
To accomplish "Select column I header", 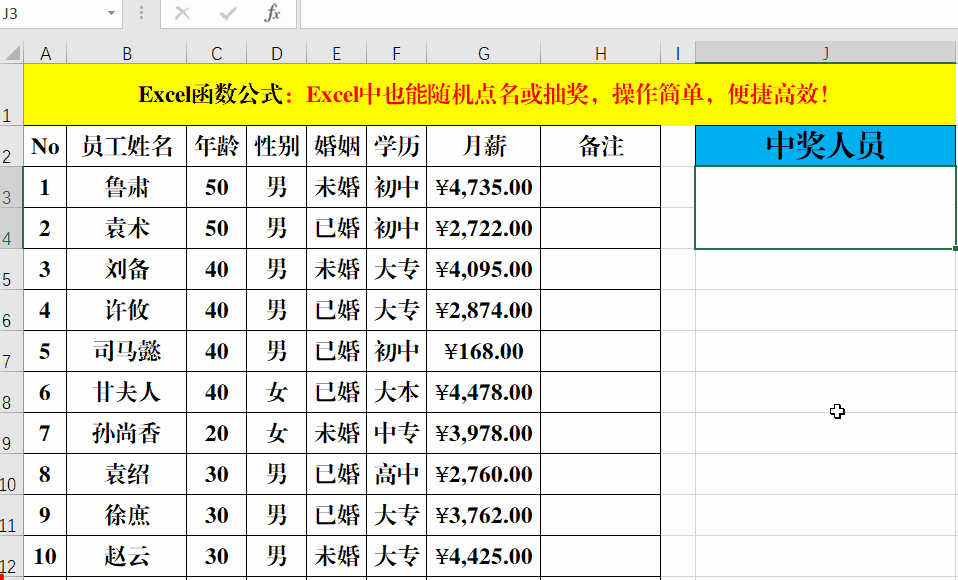I will tap(678, 54).
